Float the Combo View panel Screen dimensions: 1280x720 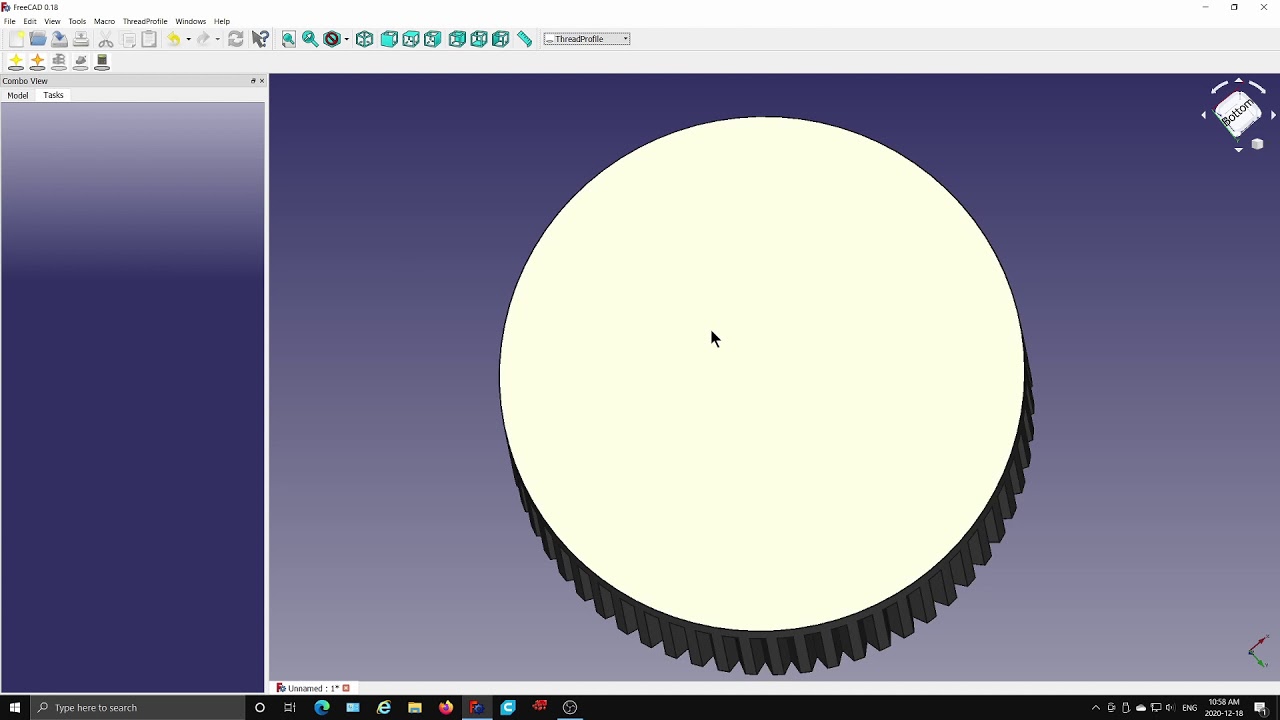tap(253, 81)
